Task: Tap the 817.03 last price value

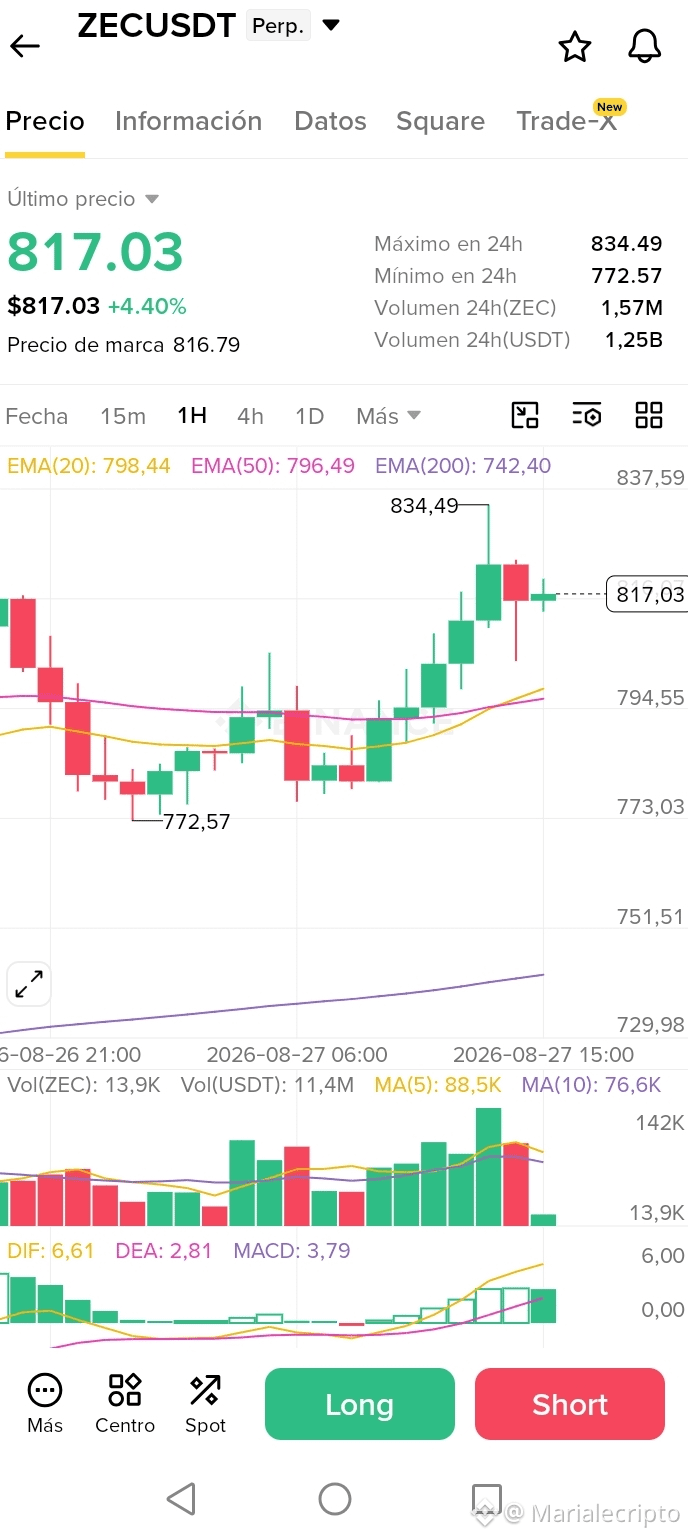Action: coord(96,252)
